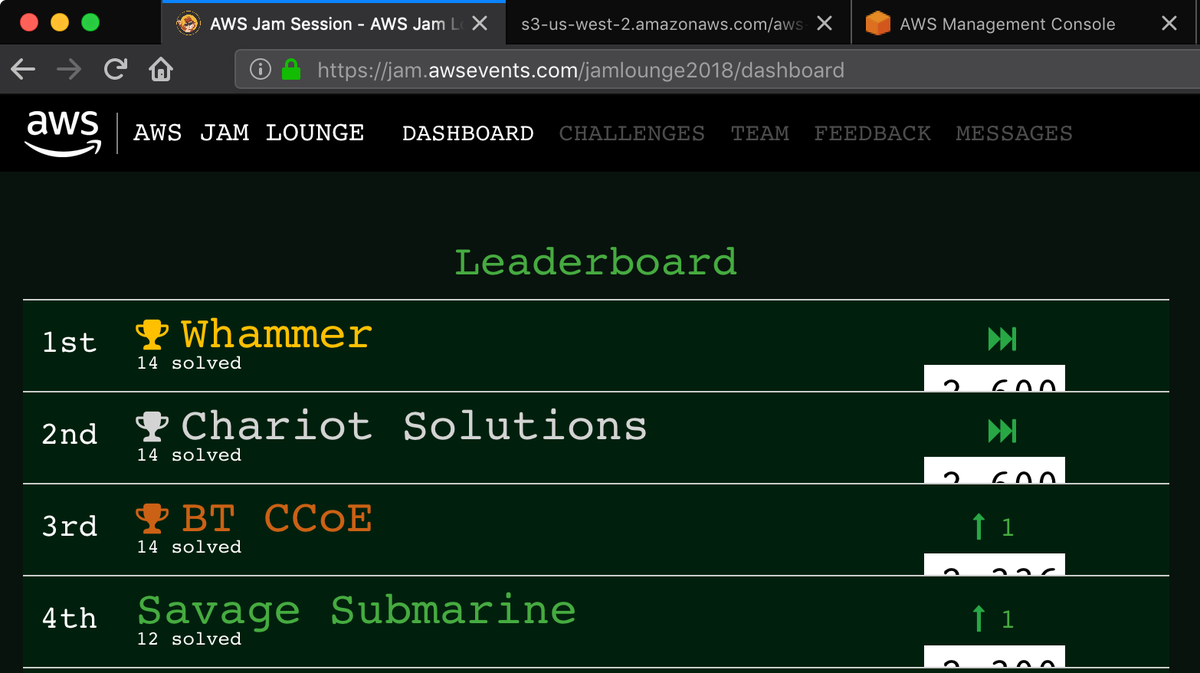Image resolution: width=1200 pixels, height=673 pixels.
Task: Open the TEAM nav item
Action: tap(760, 133)
